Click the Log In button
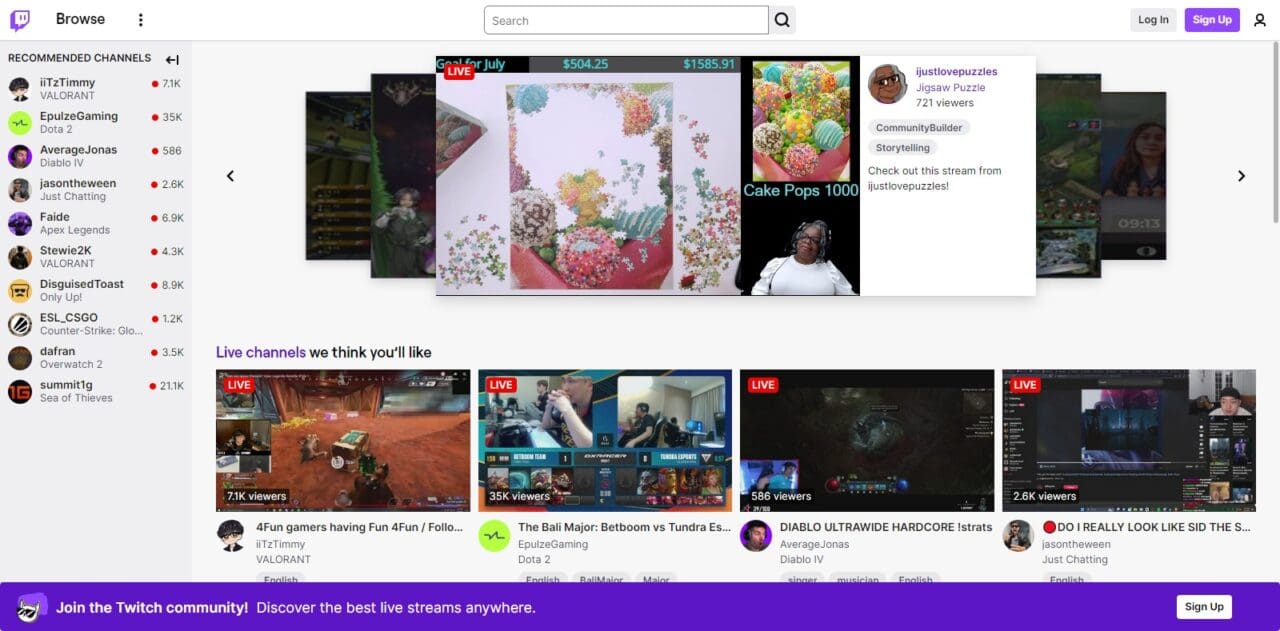The image size is (1280, 631). [1153, 20]
